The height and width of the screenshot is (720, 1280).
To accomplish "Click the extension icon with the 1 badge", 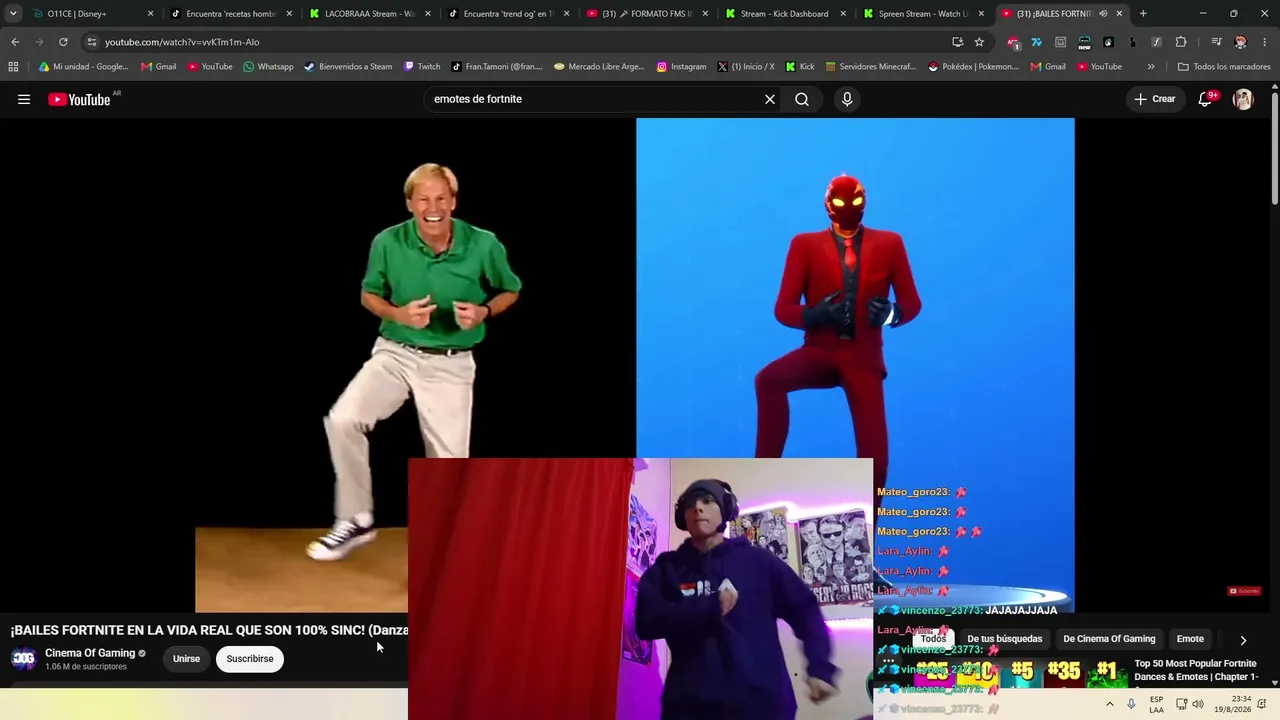I will click(x=1013, y=42).
